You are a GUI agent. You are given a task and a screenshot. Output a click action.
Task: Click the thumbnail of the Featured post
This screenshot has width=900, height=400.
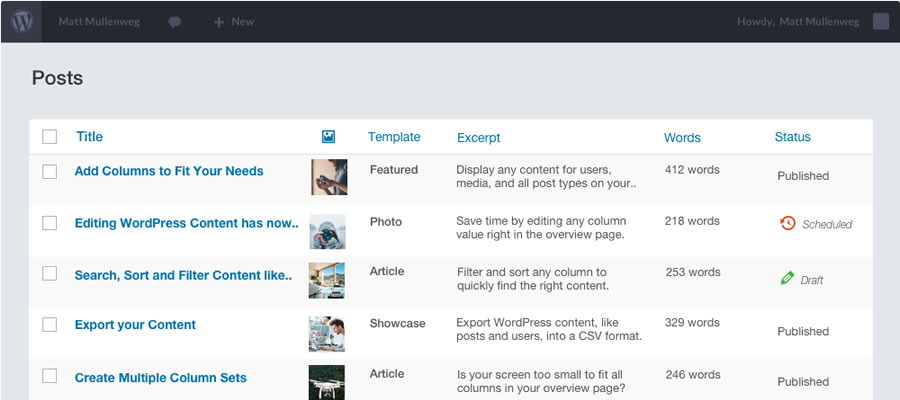pyautogui.click(x=329, y=177)
